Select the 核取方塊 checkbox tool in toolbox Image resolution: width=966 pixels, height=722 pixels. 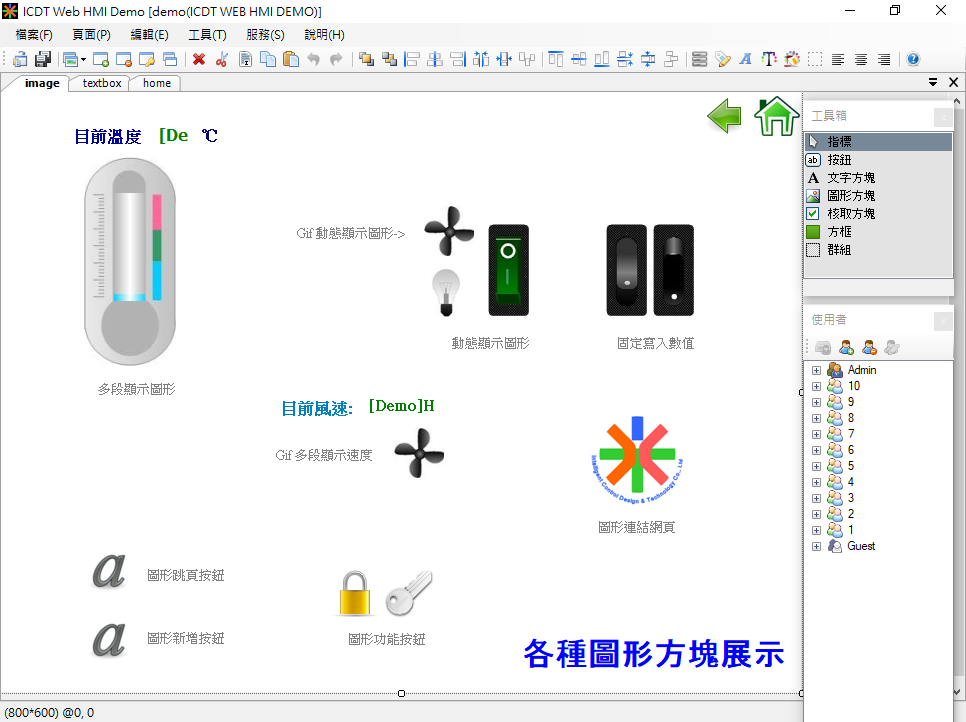tap(851, 213)
